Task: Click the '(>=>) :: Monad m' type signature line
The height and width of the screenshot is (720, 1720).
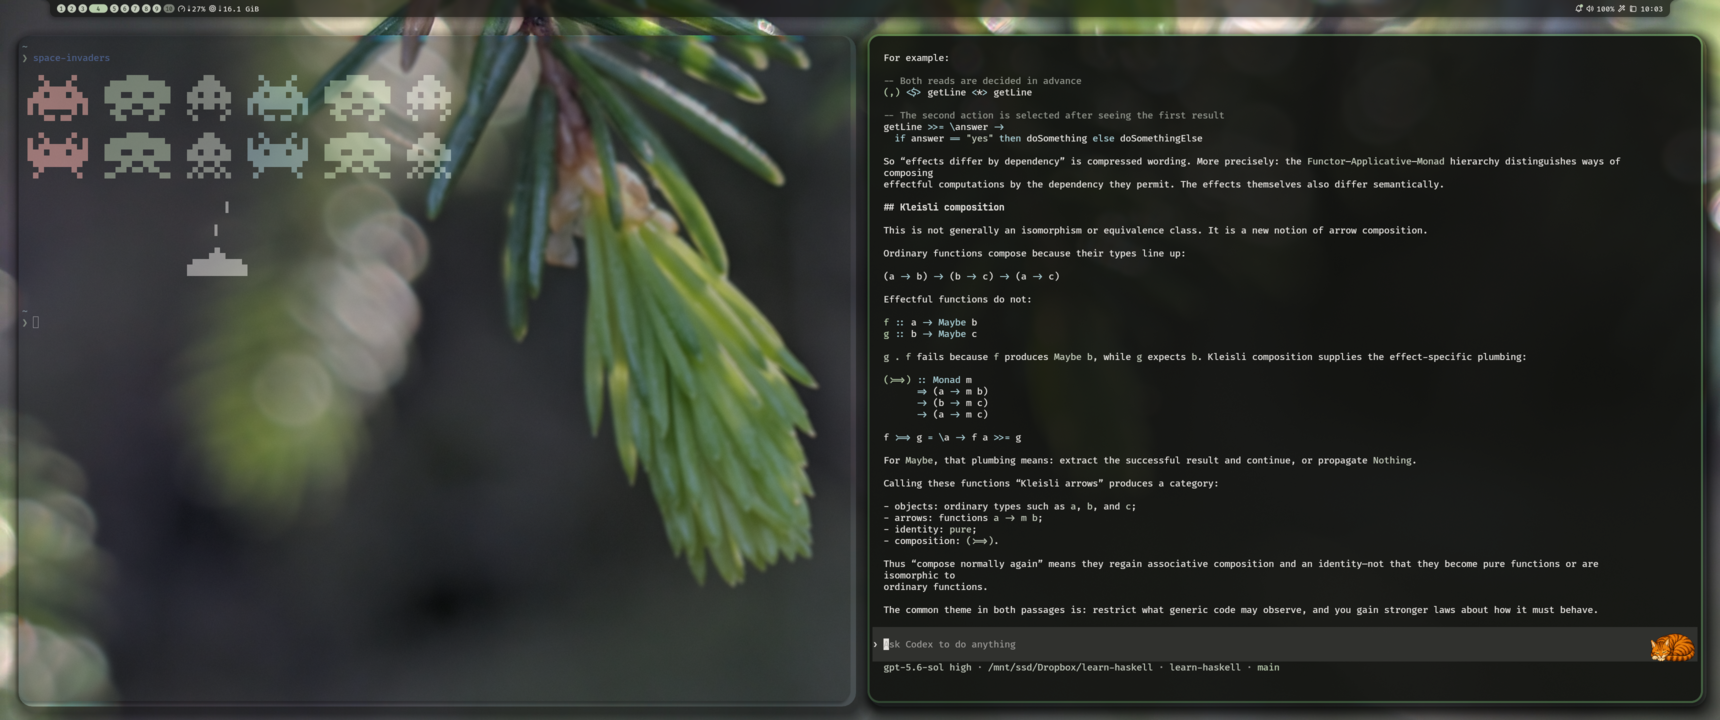Action: [x=927, y=380]
